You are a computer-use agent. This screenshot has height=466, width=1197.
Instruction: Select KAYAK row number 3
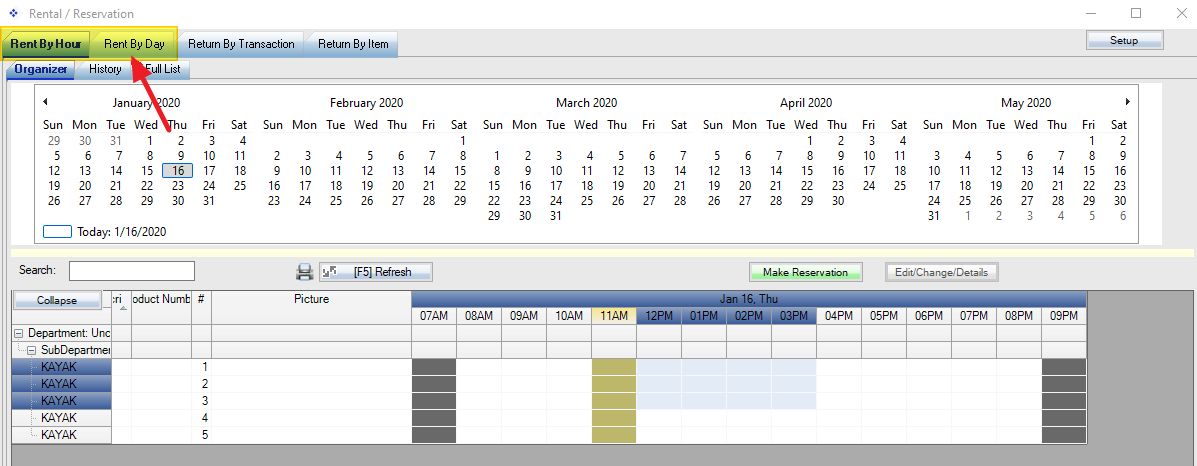pyautogui.click(x=59, y=400)
